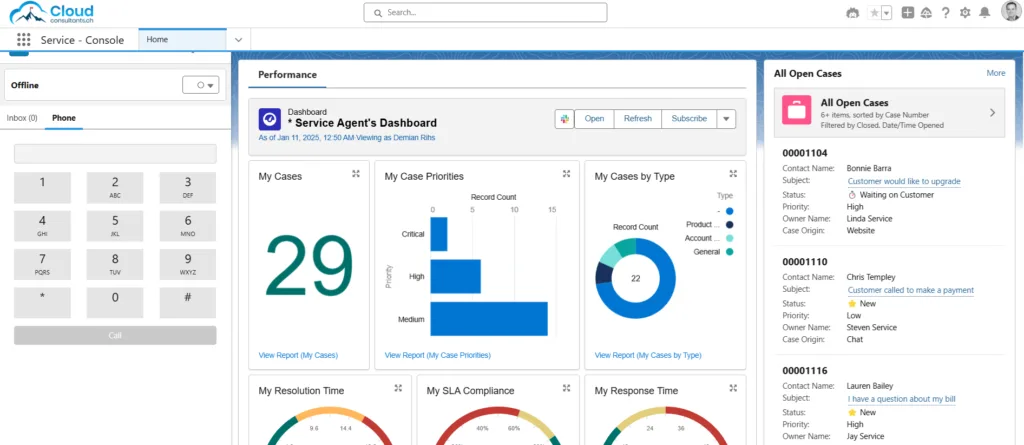View notifications bell
Image resolution: width=1024 pixels, height=445 pixels.
[x=985, y=13]
